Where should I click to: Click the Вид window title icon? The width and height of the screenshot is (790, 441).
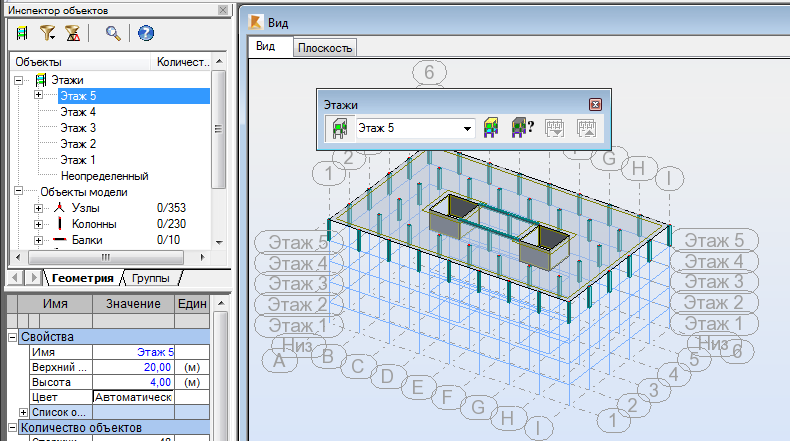point(256,22)
